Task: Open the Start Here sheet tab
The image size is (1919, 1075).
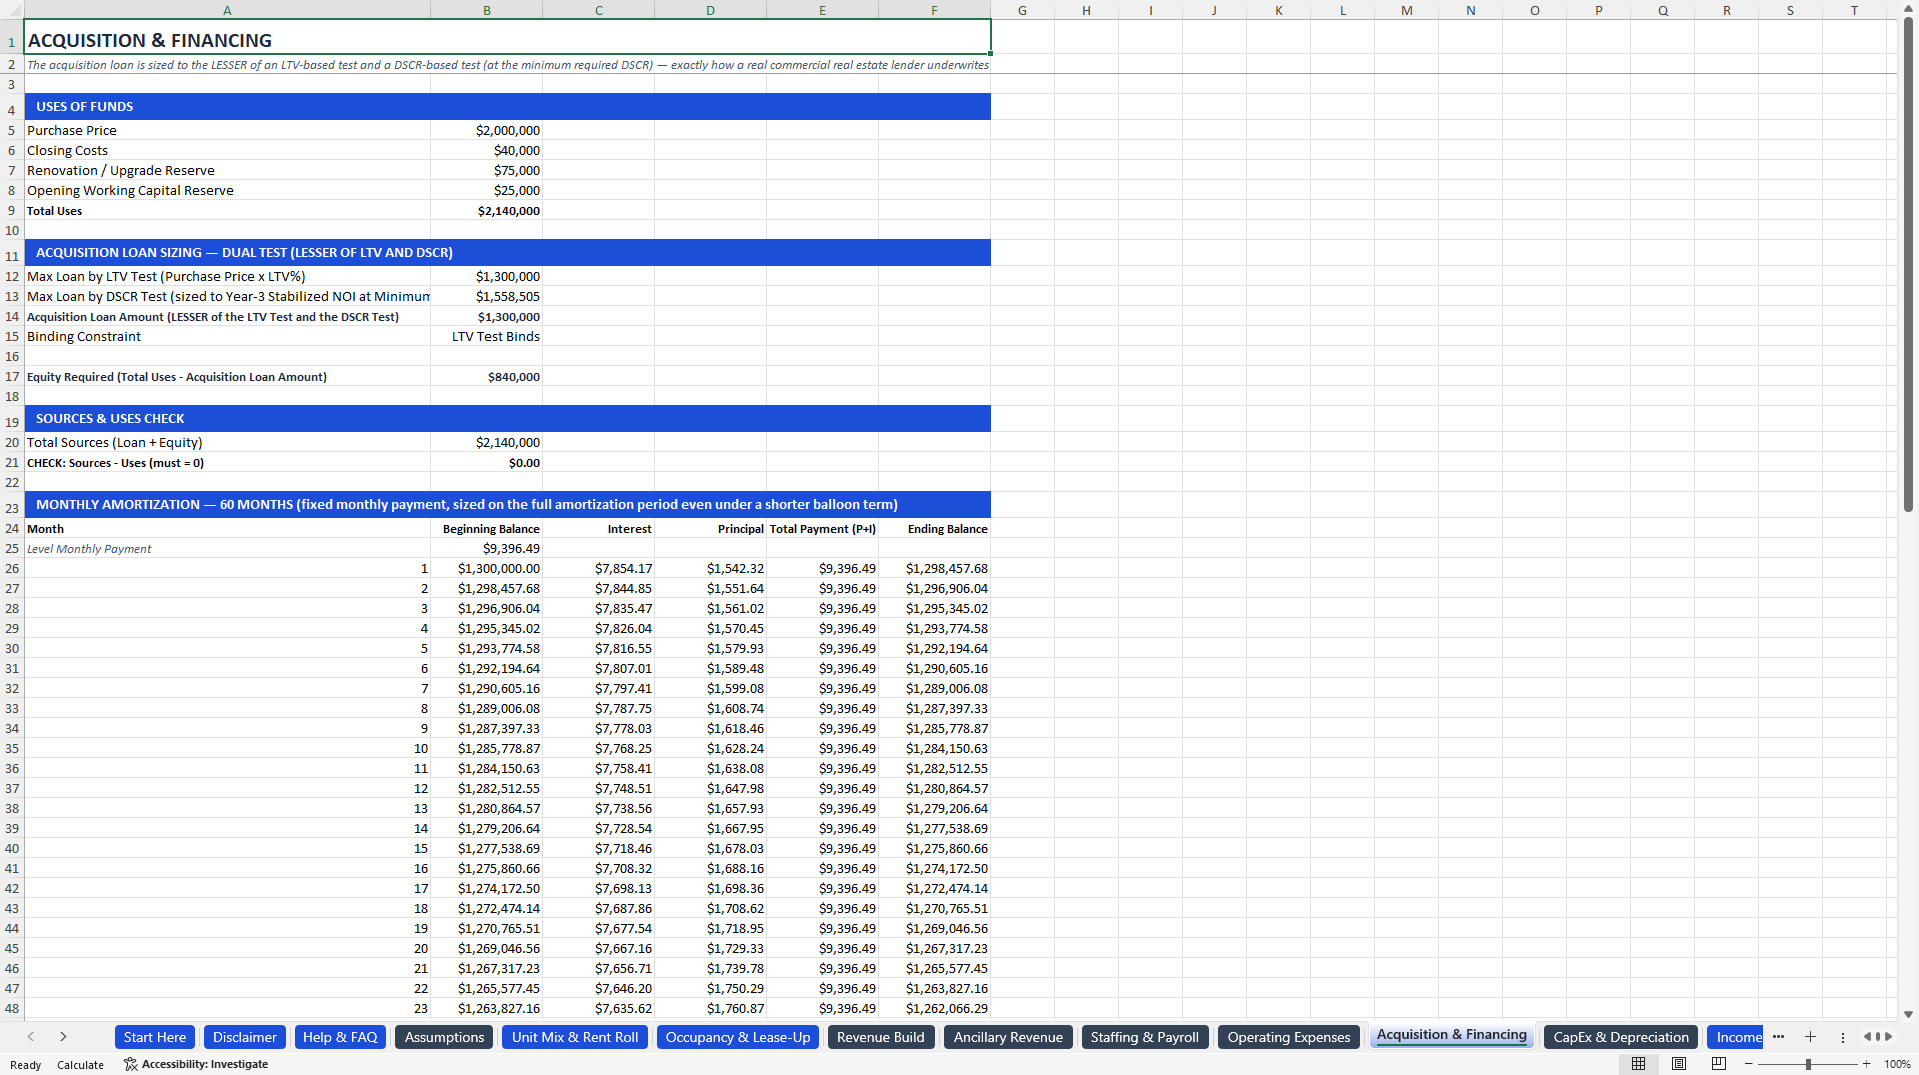Action: (x=155, y=1037)
